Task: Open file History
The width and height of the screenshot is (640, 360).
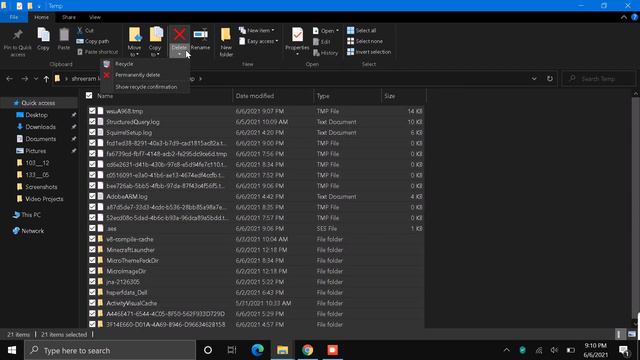Action: click(x=325, y=53)
